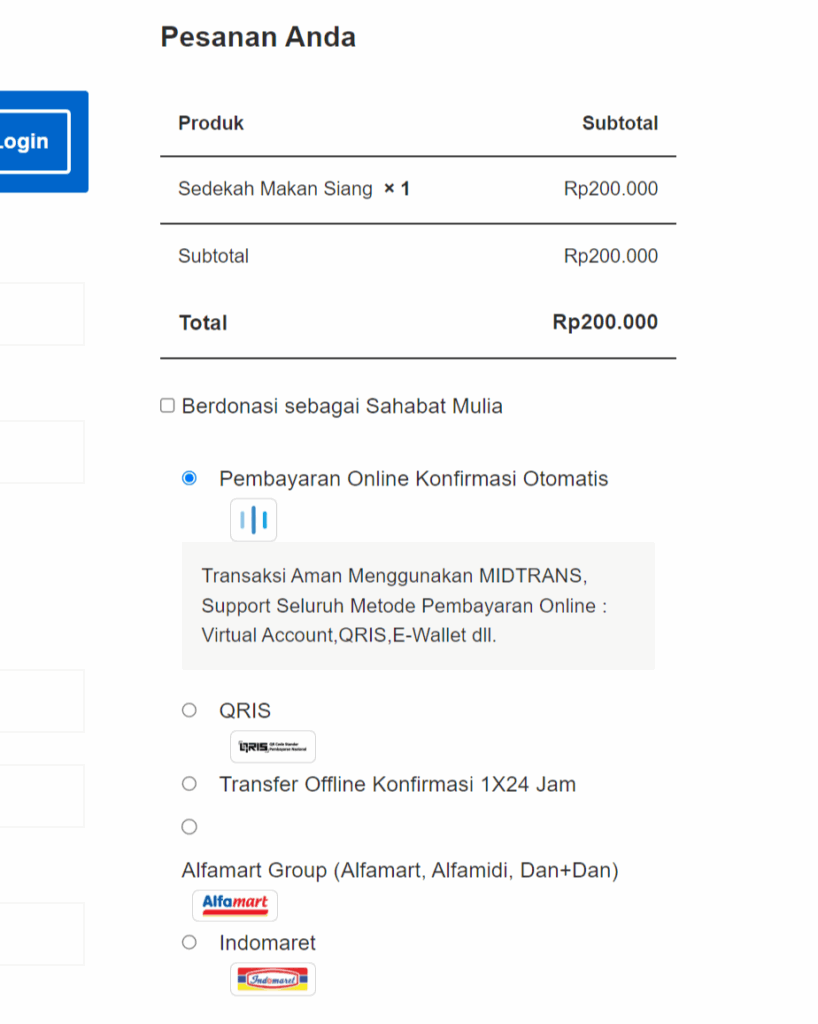Click the Berdonasi sebagai Sahabat Mulia label
Screen dimensions: 818x1024
coord(342,406)
